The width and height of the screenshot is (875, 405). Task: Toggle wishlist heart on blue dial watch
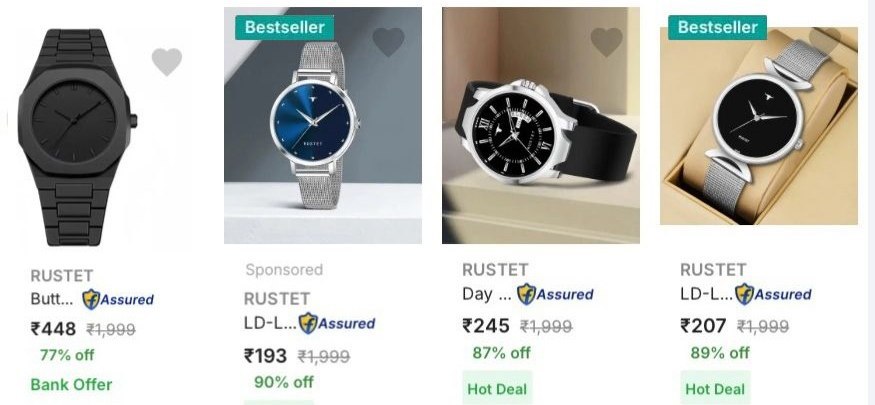click(x=388, y=42)
